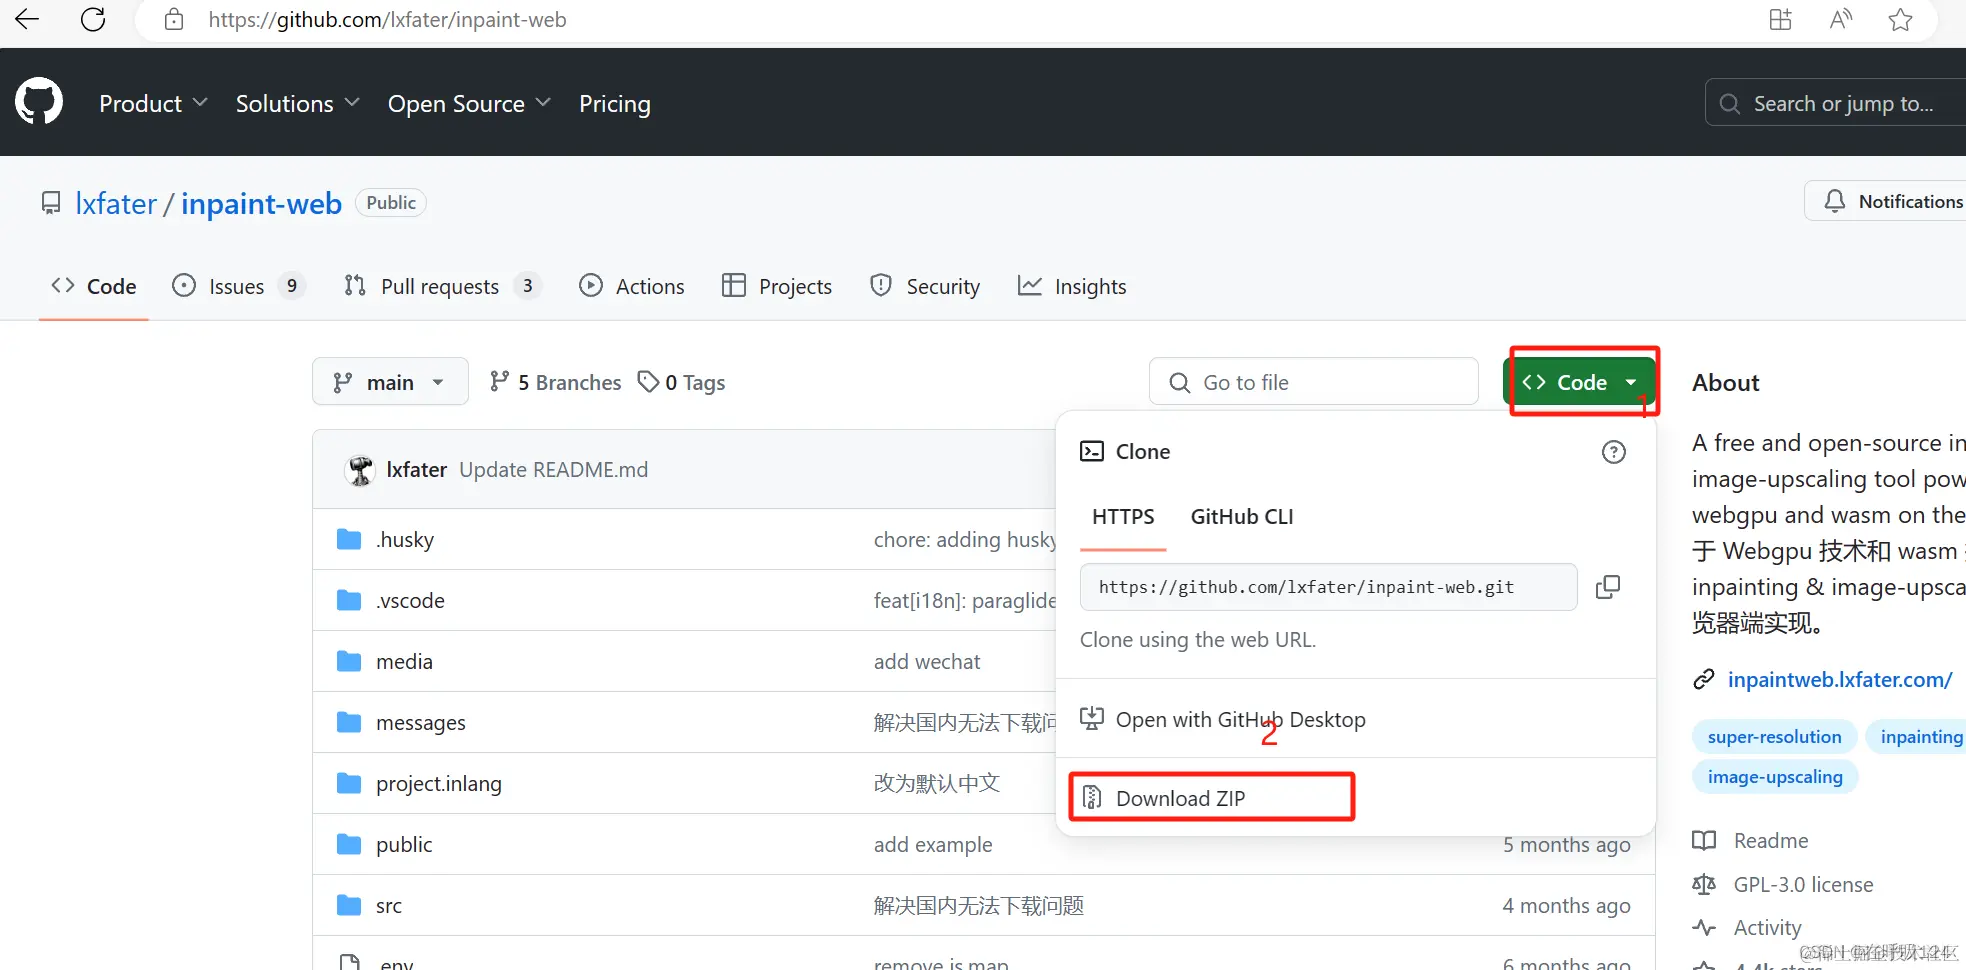The height and width of the screenshot is (970, 1966).
Task: Switch to the Issues tab
Action: coord(238,286)
